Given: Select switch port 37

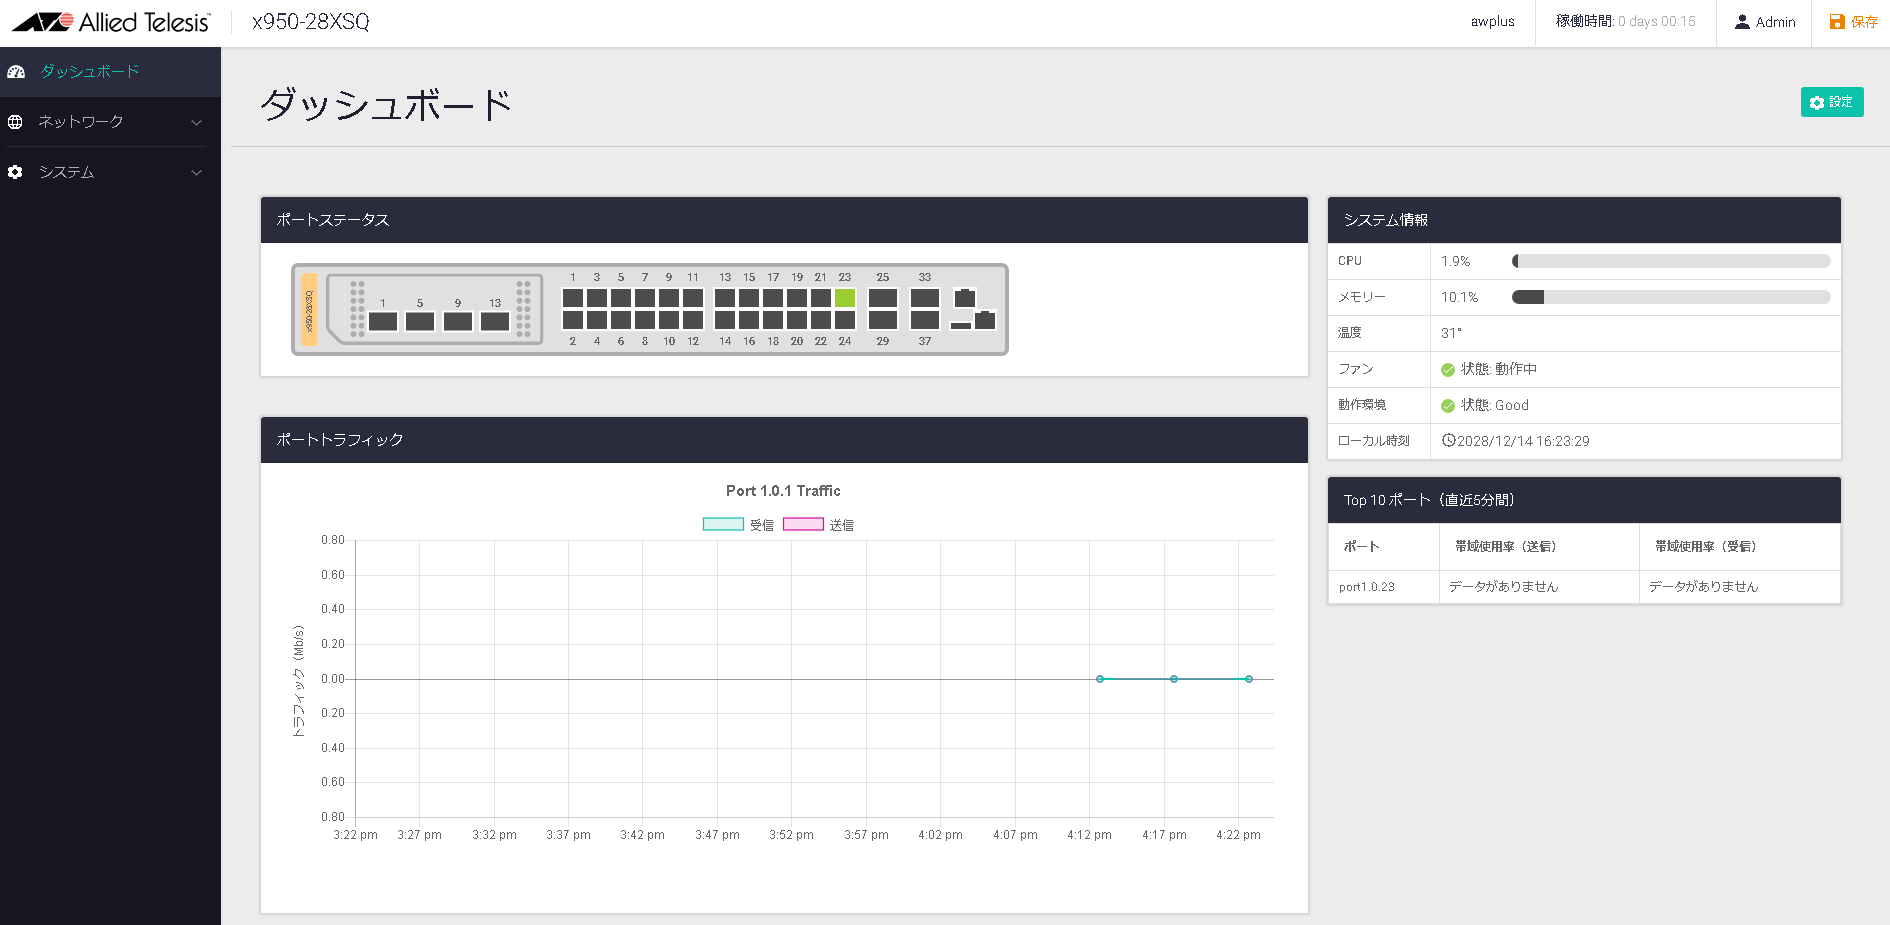Looking at the screenshot, I should pos(925,320).
